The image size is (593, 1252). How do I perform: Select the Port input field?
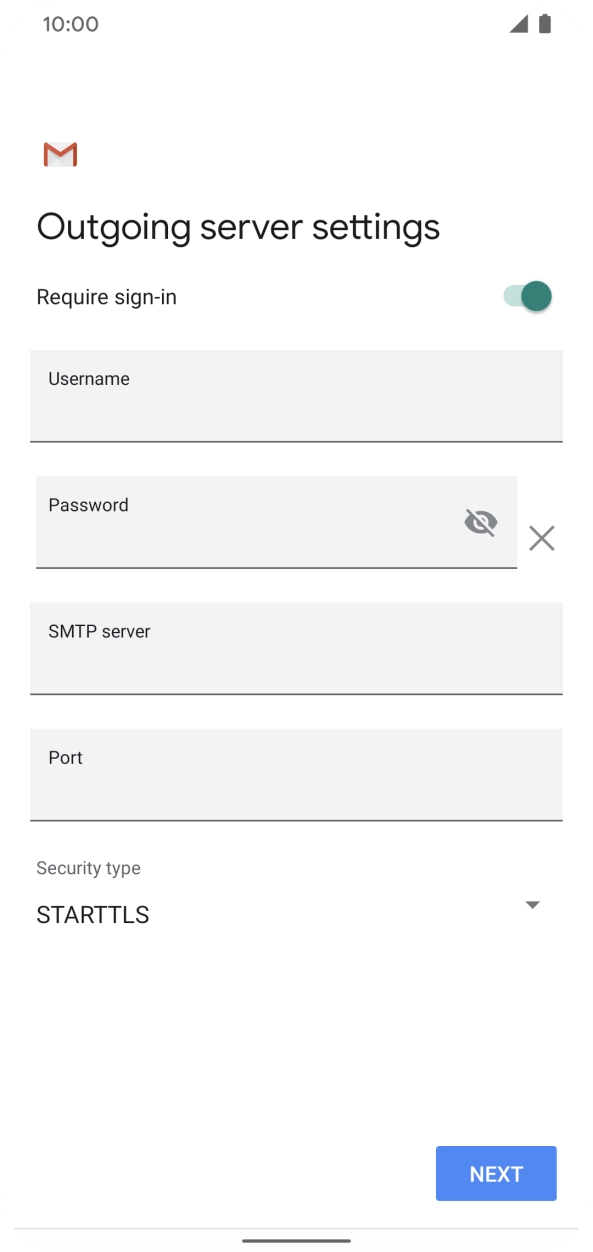click(x=296, y=775)
